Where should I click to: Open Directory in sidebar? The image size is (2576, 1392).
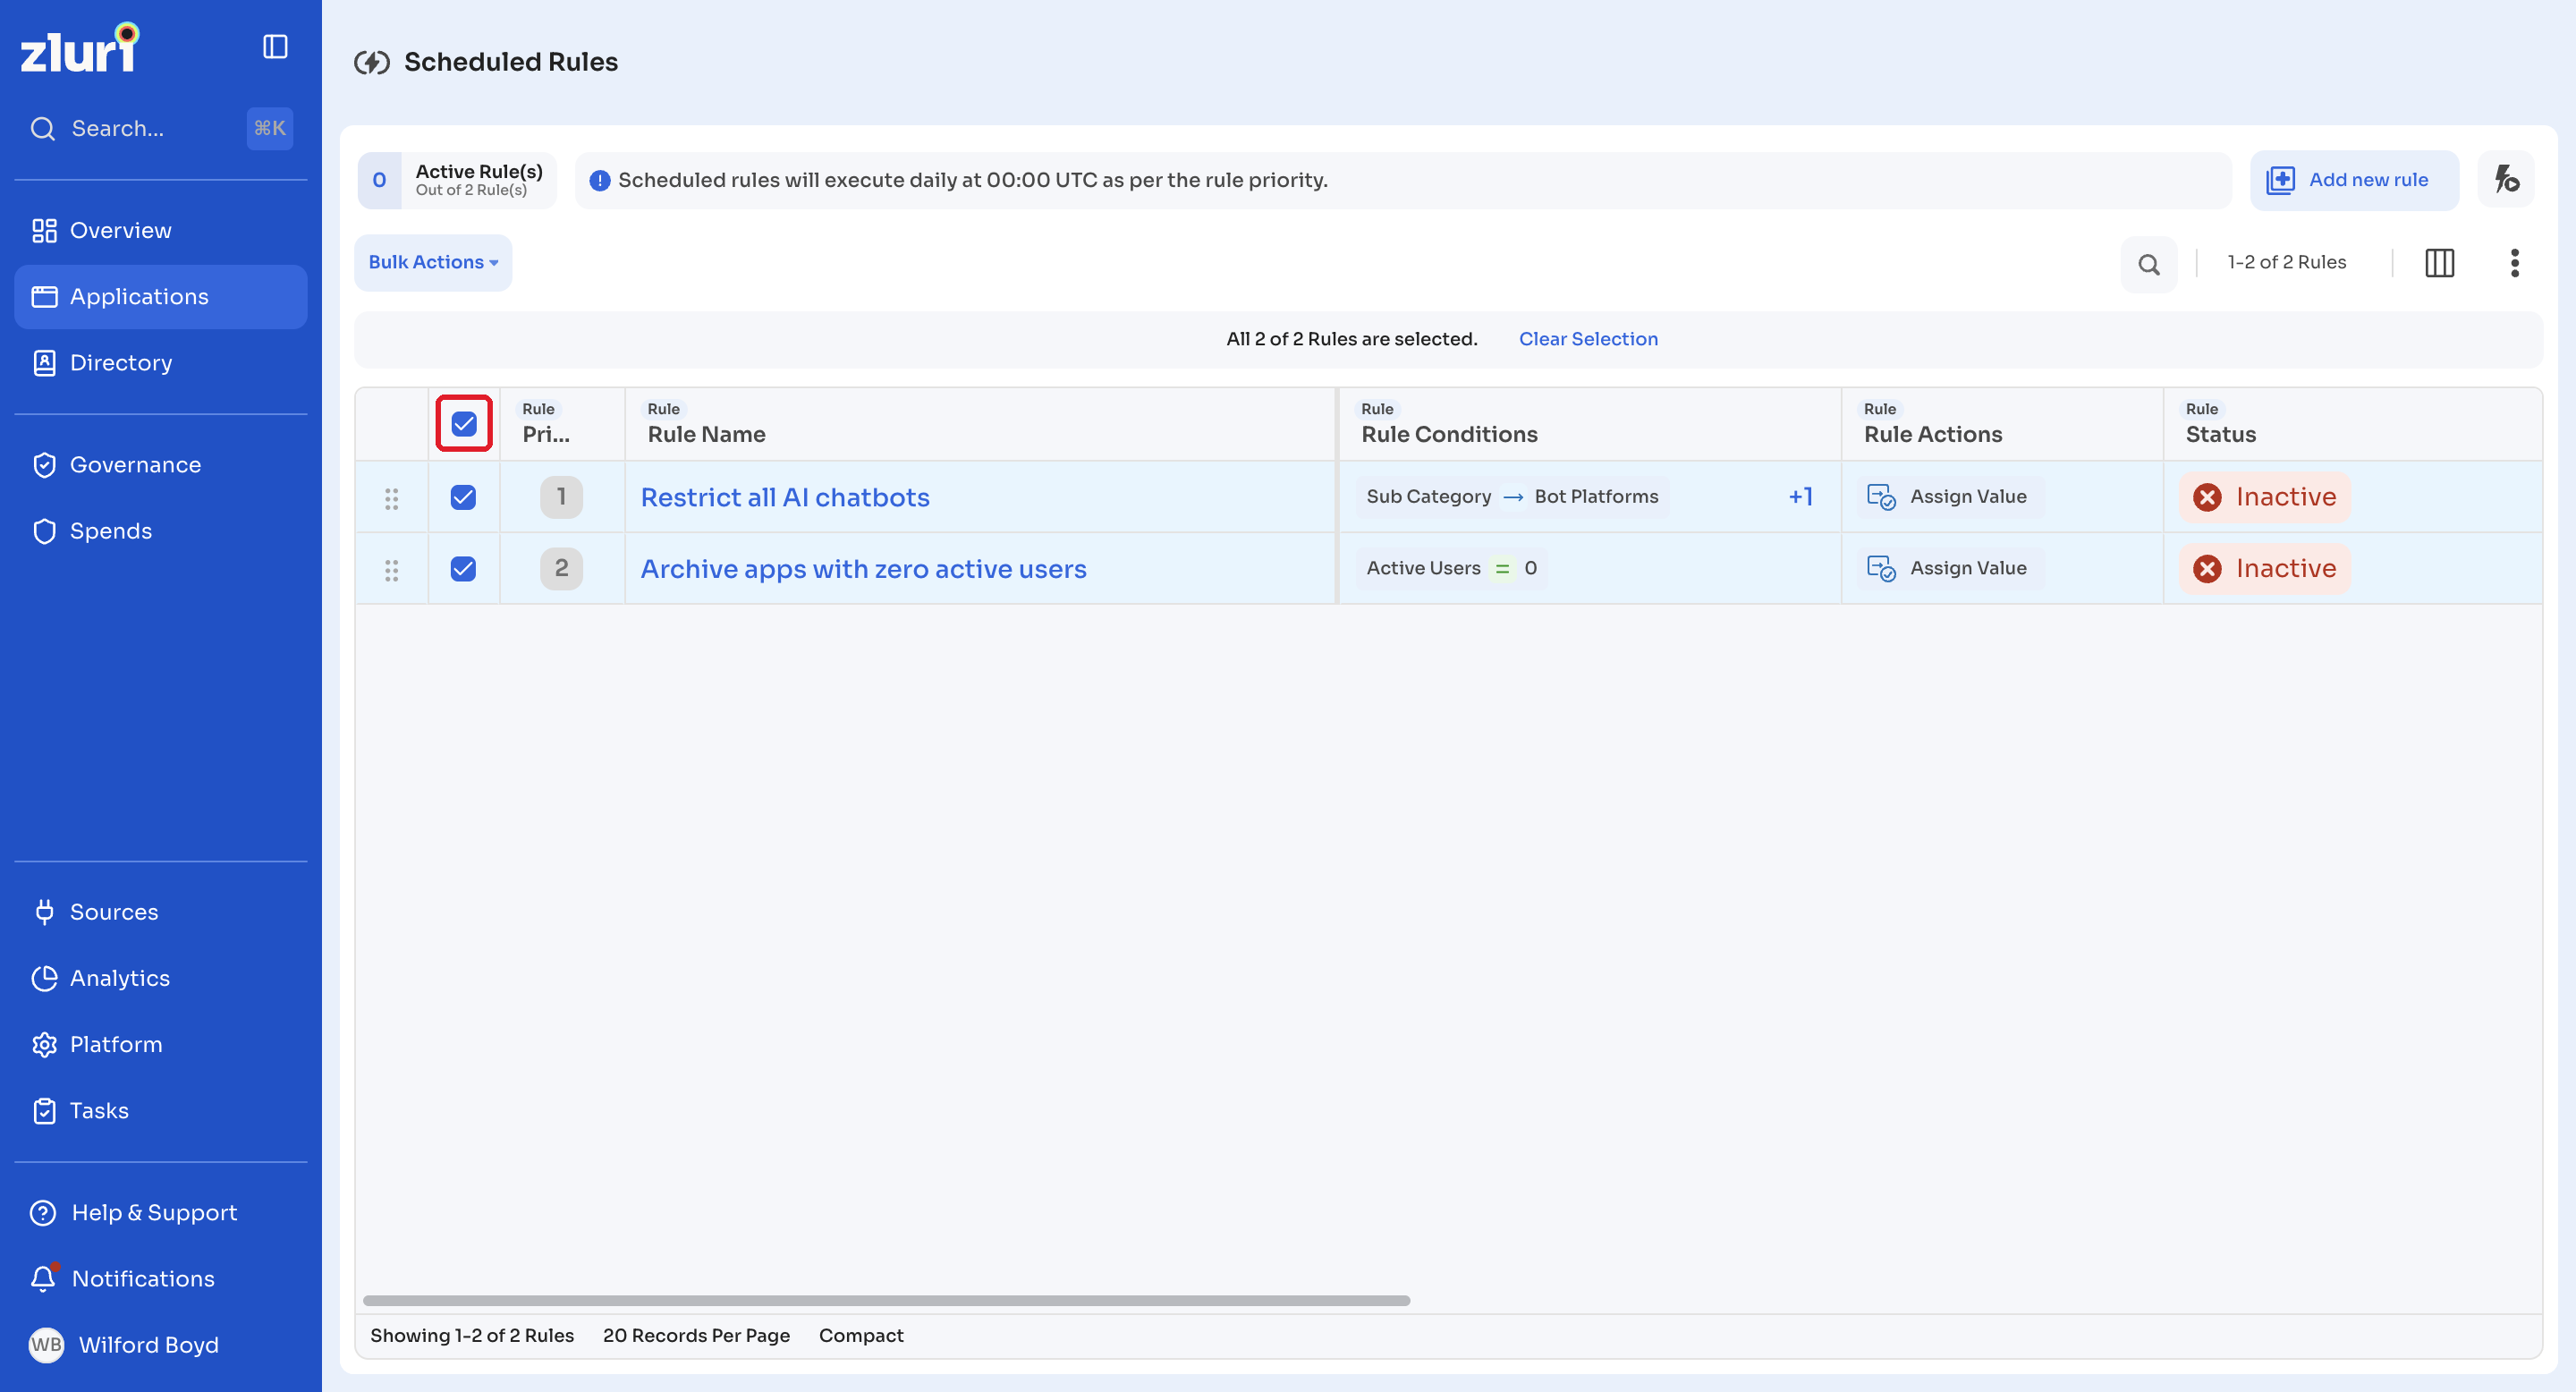[x=161, y=363]
